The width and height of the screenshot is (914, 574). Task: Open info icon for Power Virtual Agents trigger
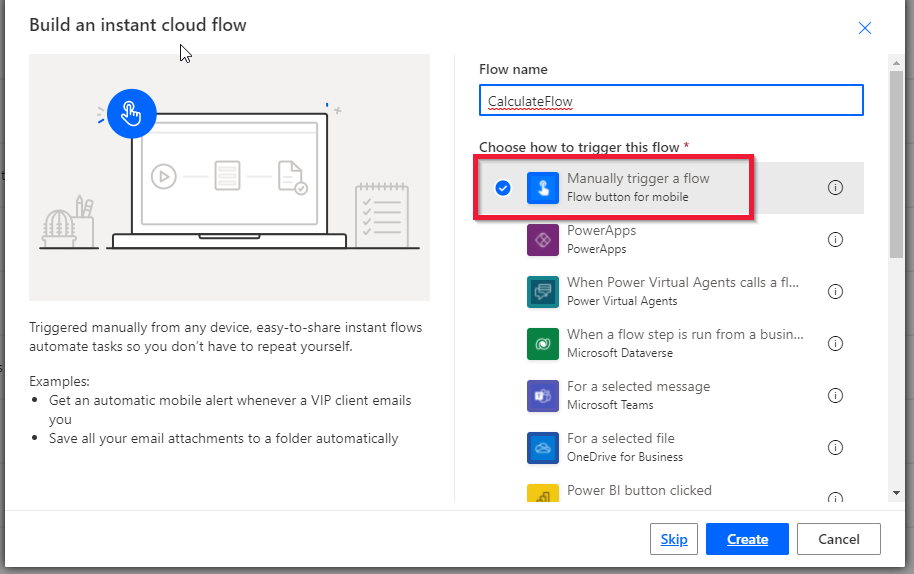[835, 291]
